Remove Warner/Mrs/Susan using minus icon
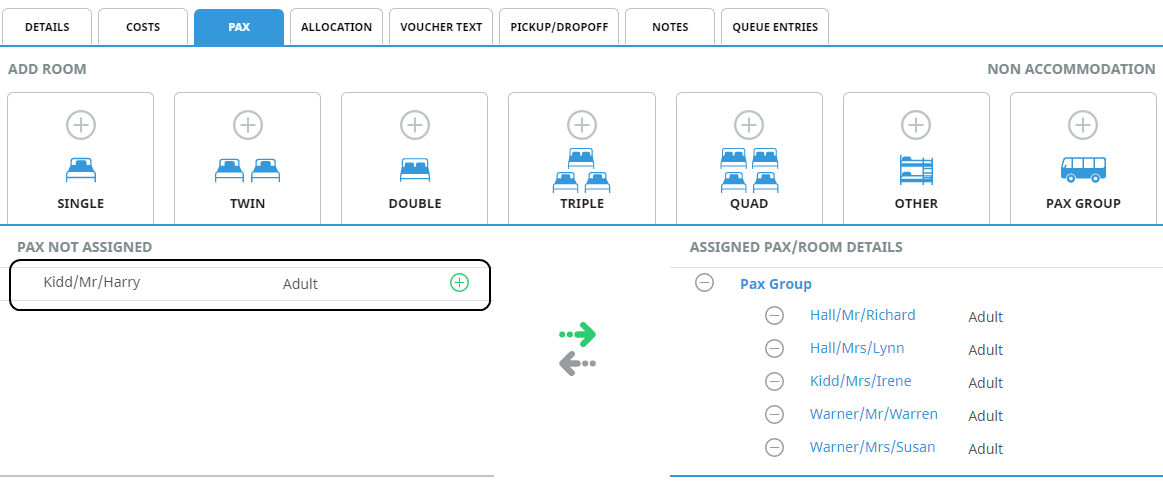 [x=774, y=448]
